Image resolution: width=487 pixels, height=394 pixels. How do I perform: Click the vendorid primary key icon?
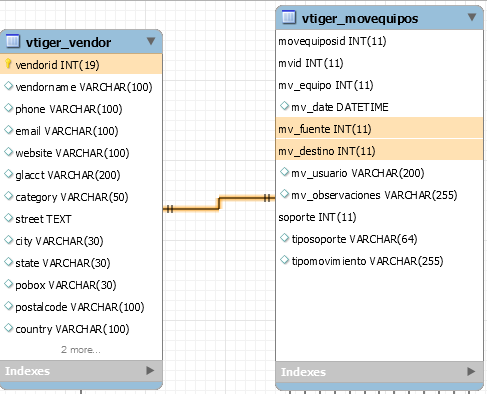[8, 63]
